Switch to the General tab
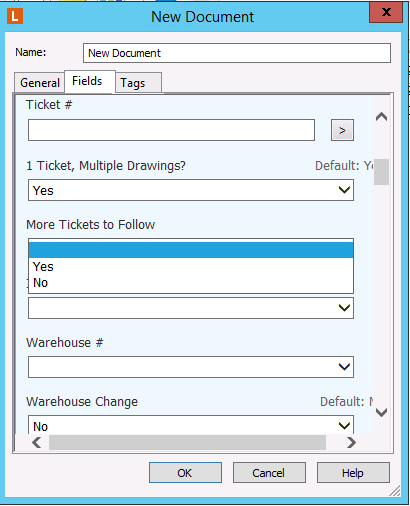The image size is (410, 506). coord(40,82)
